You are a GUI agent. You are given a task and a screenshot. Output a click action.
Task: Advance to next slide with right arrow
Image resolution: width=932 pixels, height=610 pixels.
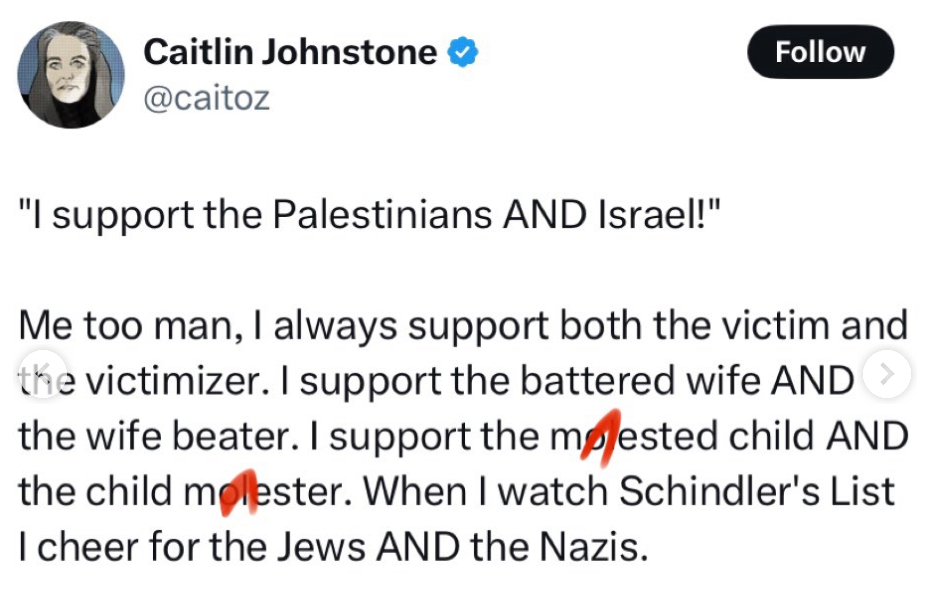coord(885,375)
